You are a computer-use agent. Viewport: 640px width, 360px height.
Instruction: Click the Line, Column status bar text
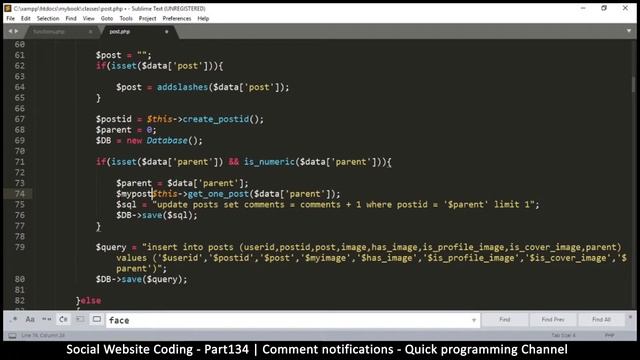pyautogui.click(x=43, y=335)
